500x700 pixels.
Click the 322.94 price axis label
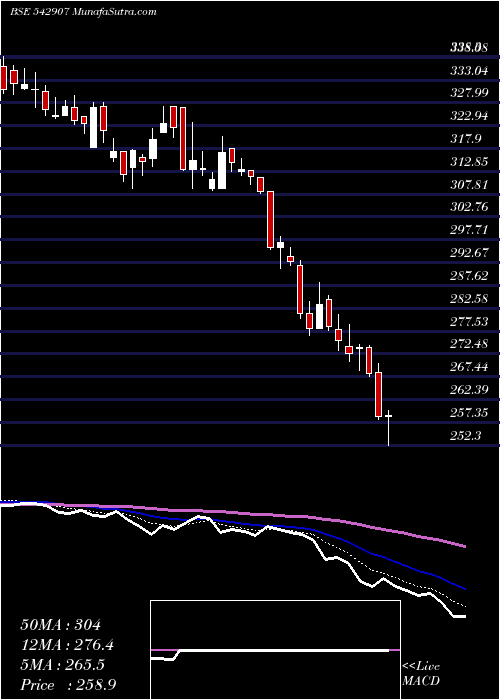pos(469,116)
